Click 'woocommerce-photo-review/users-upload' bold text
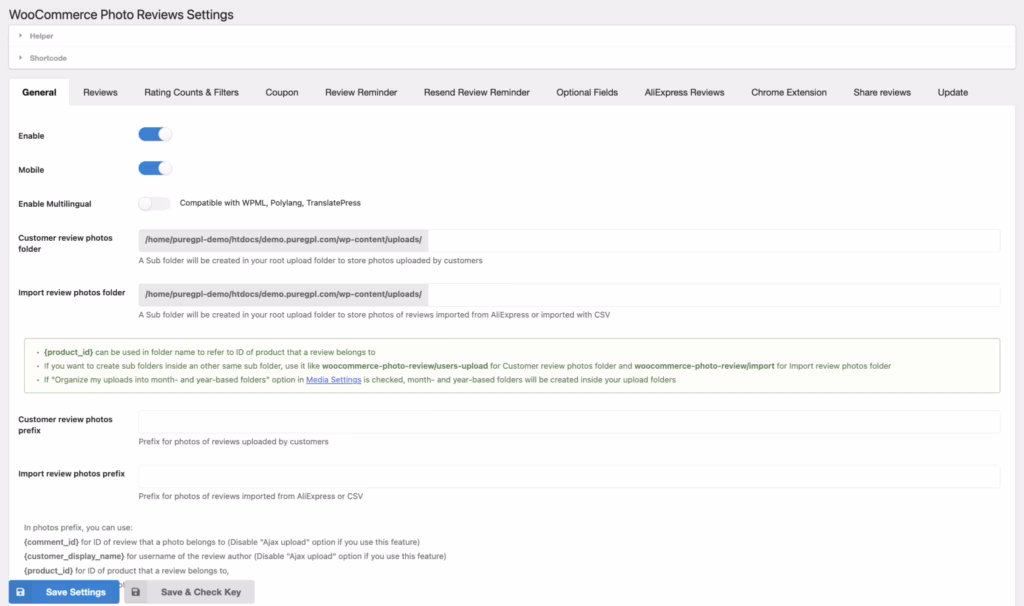 tap(405, 366)
